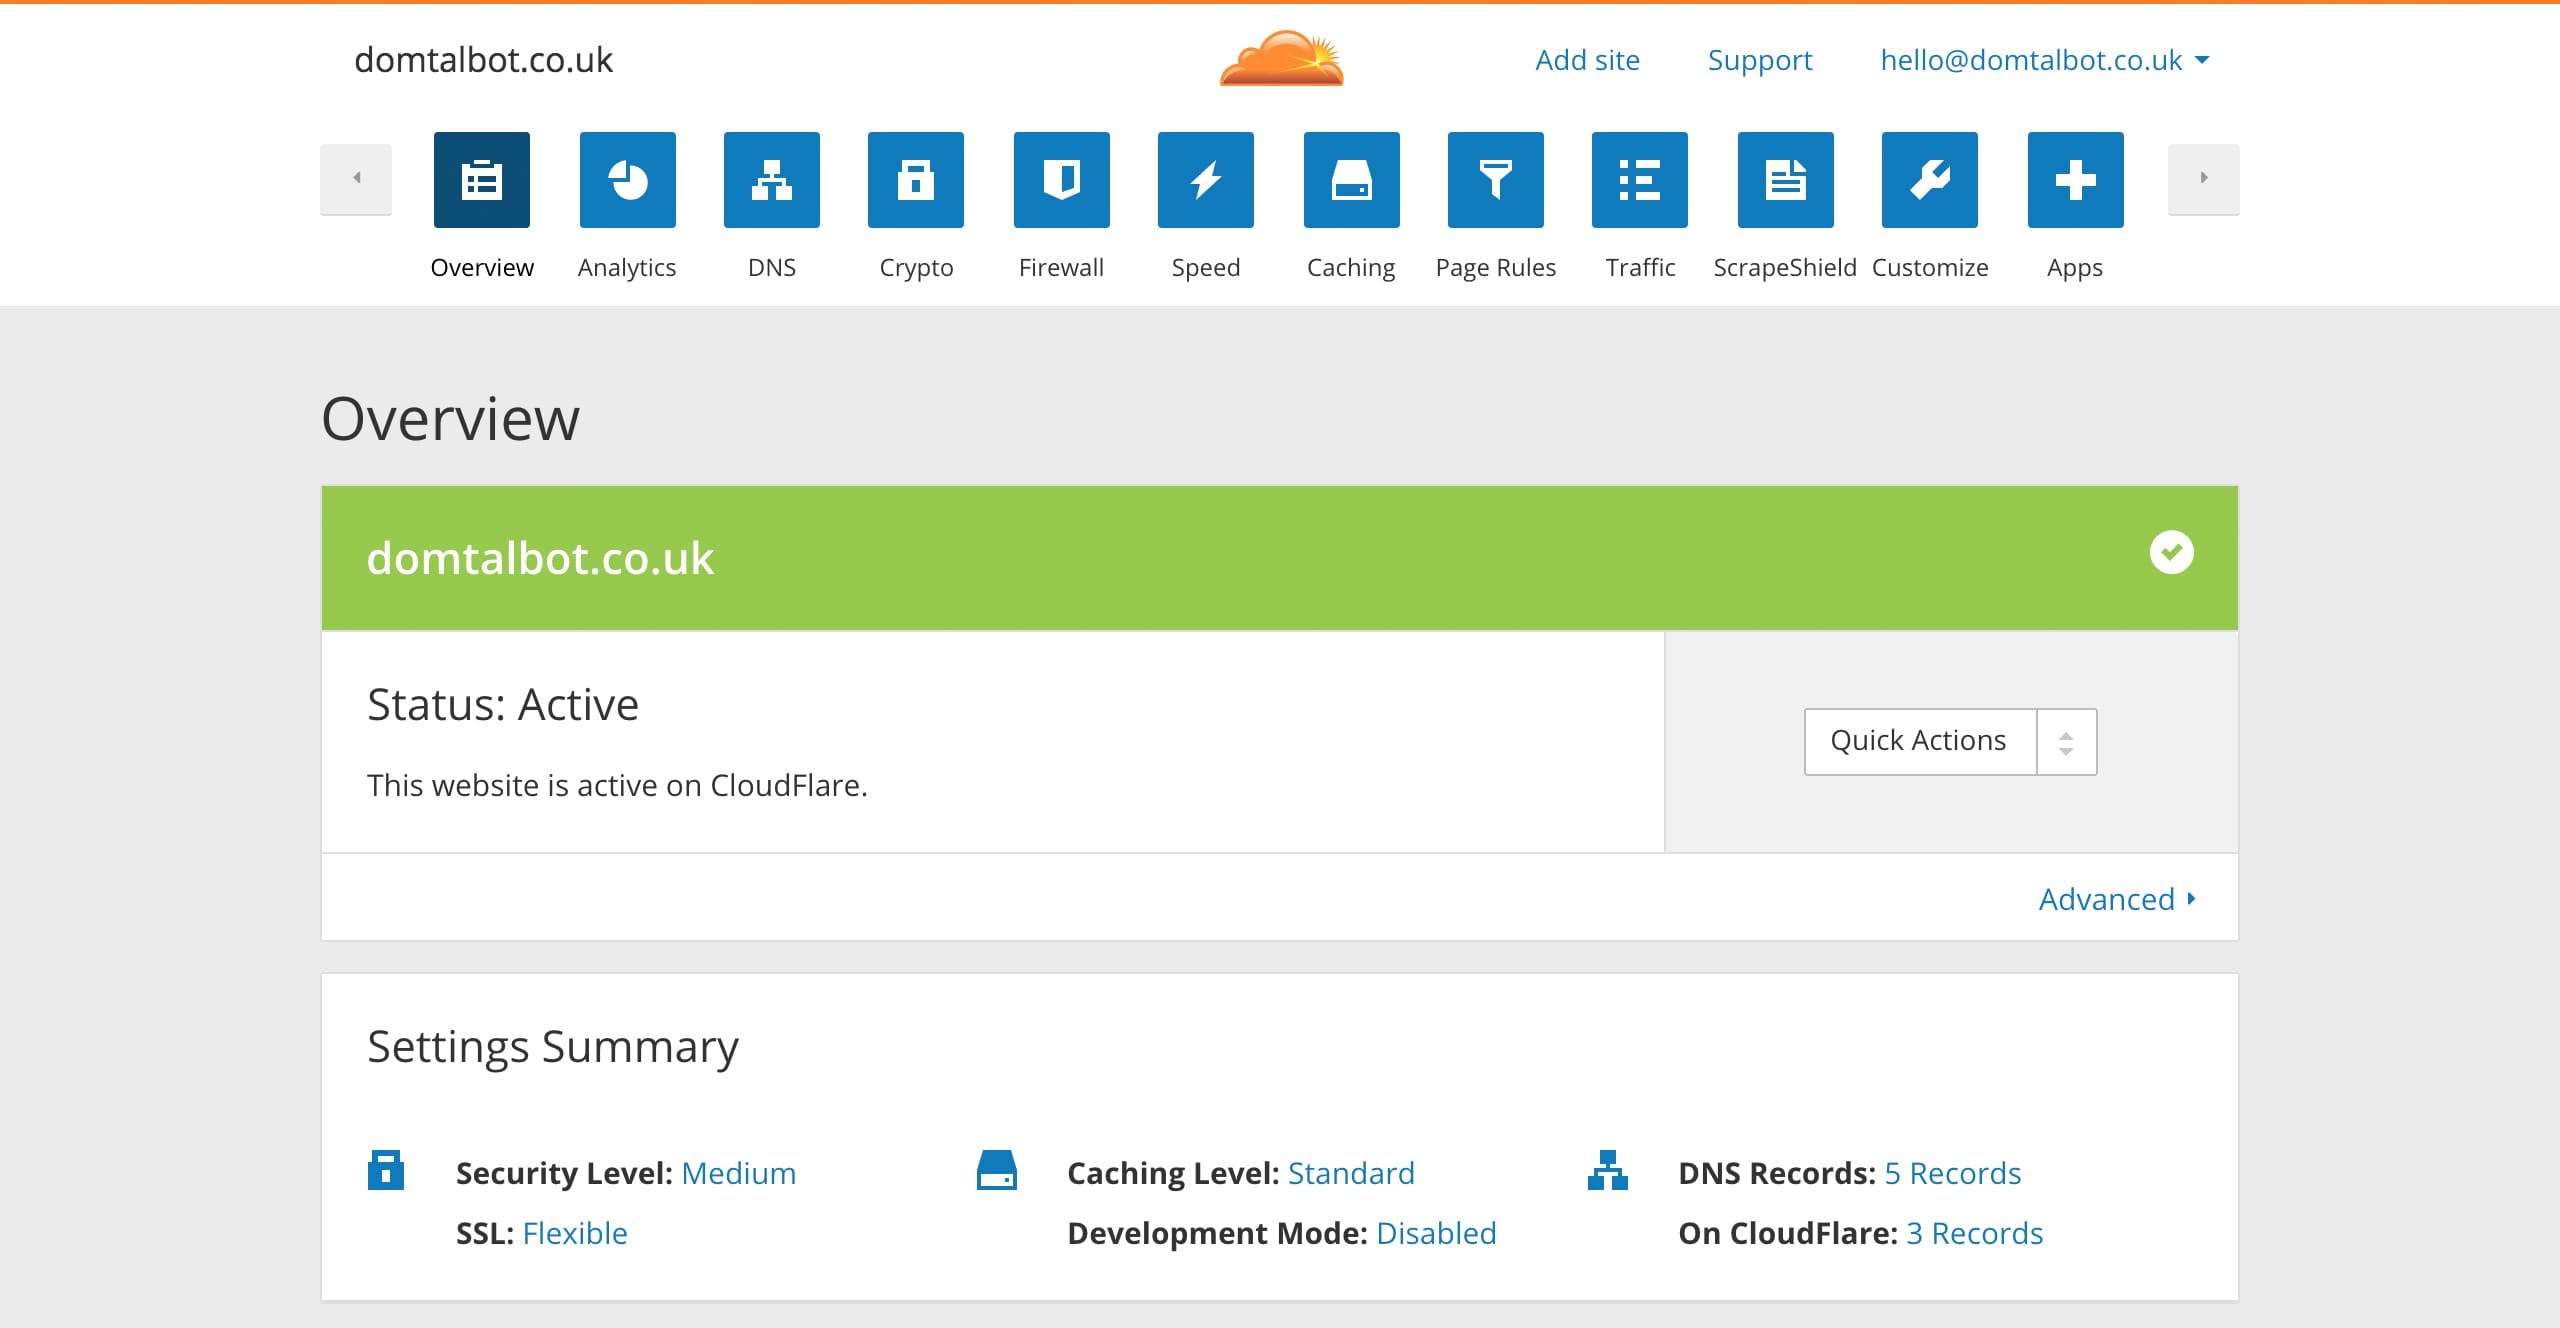
Task: Select the Customize wrench icon
Action: [1929, 180]
